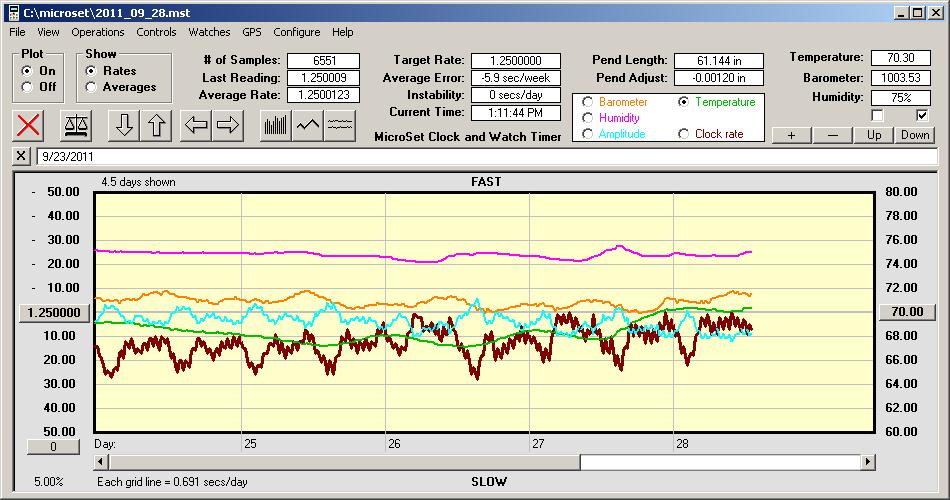Viewport: 950px width, 500px height.
Task: Click the MicroSet title bar application icon
Action: (13, 13)
